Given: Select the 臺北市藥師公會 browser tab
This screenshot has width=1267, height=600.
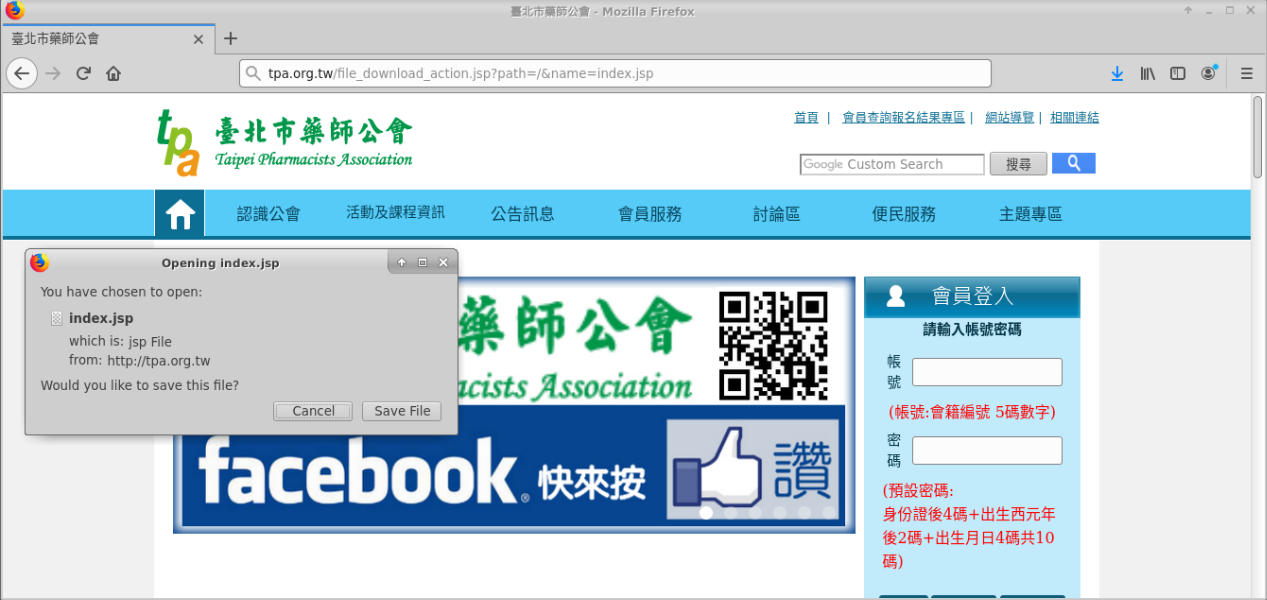Looking at the screenshot, I should point(107,39).
